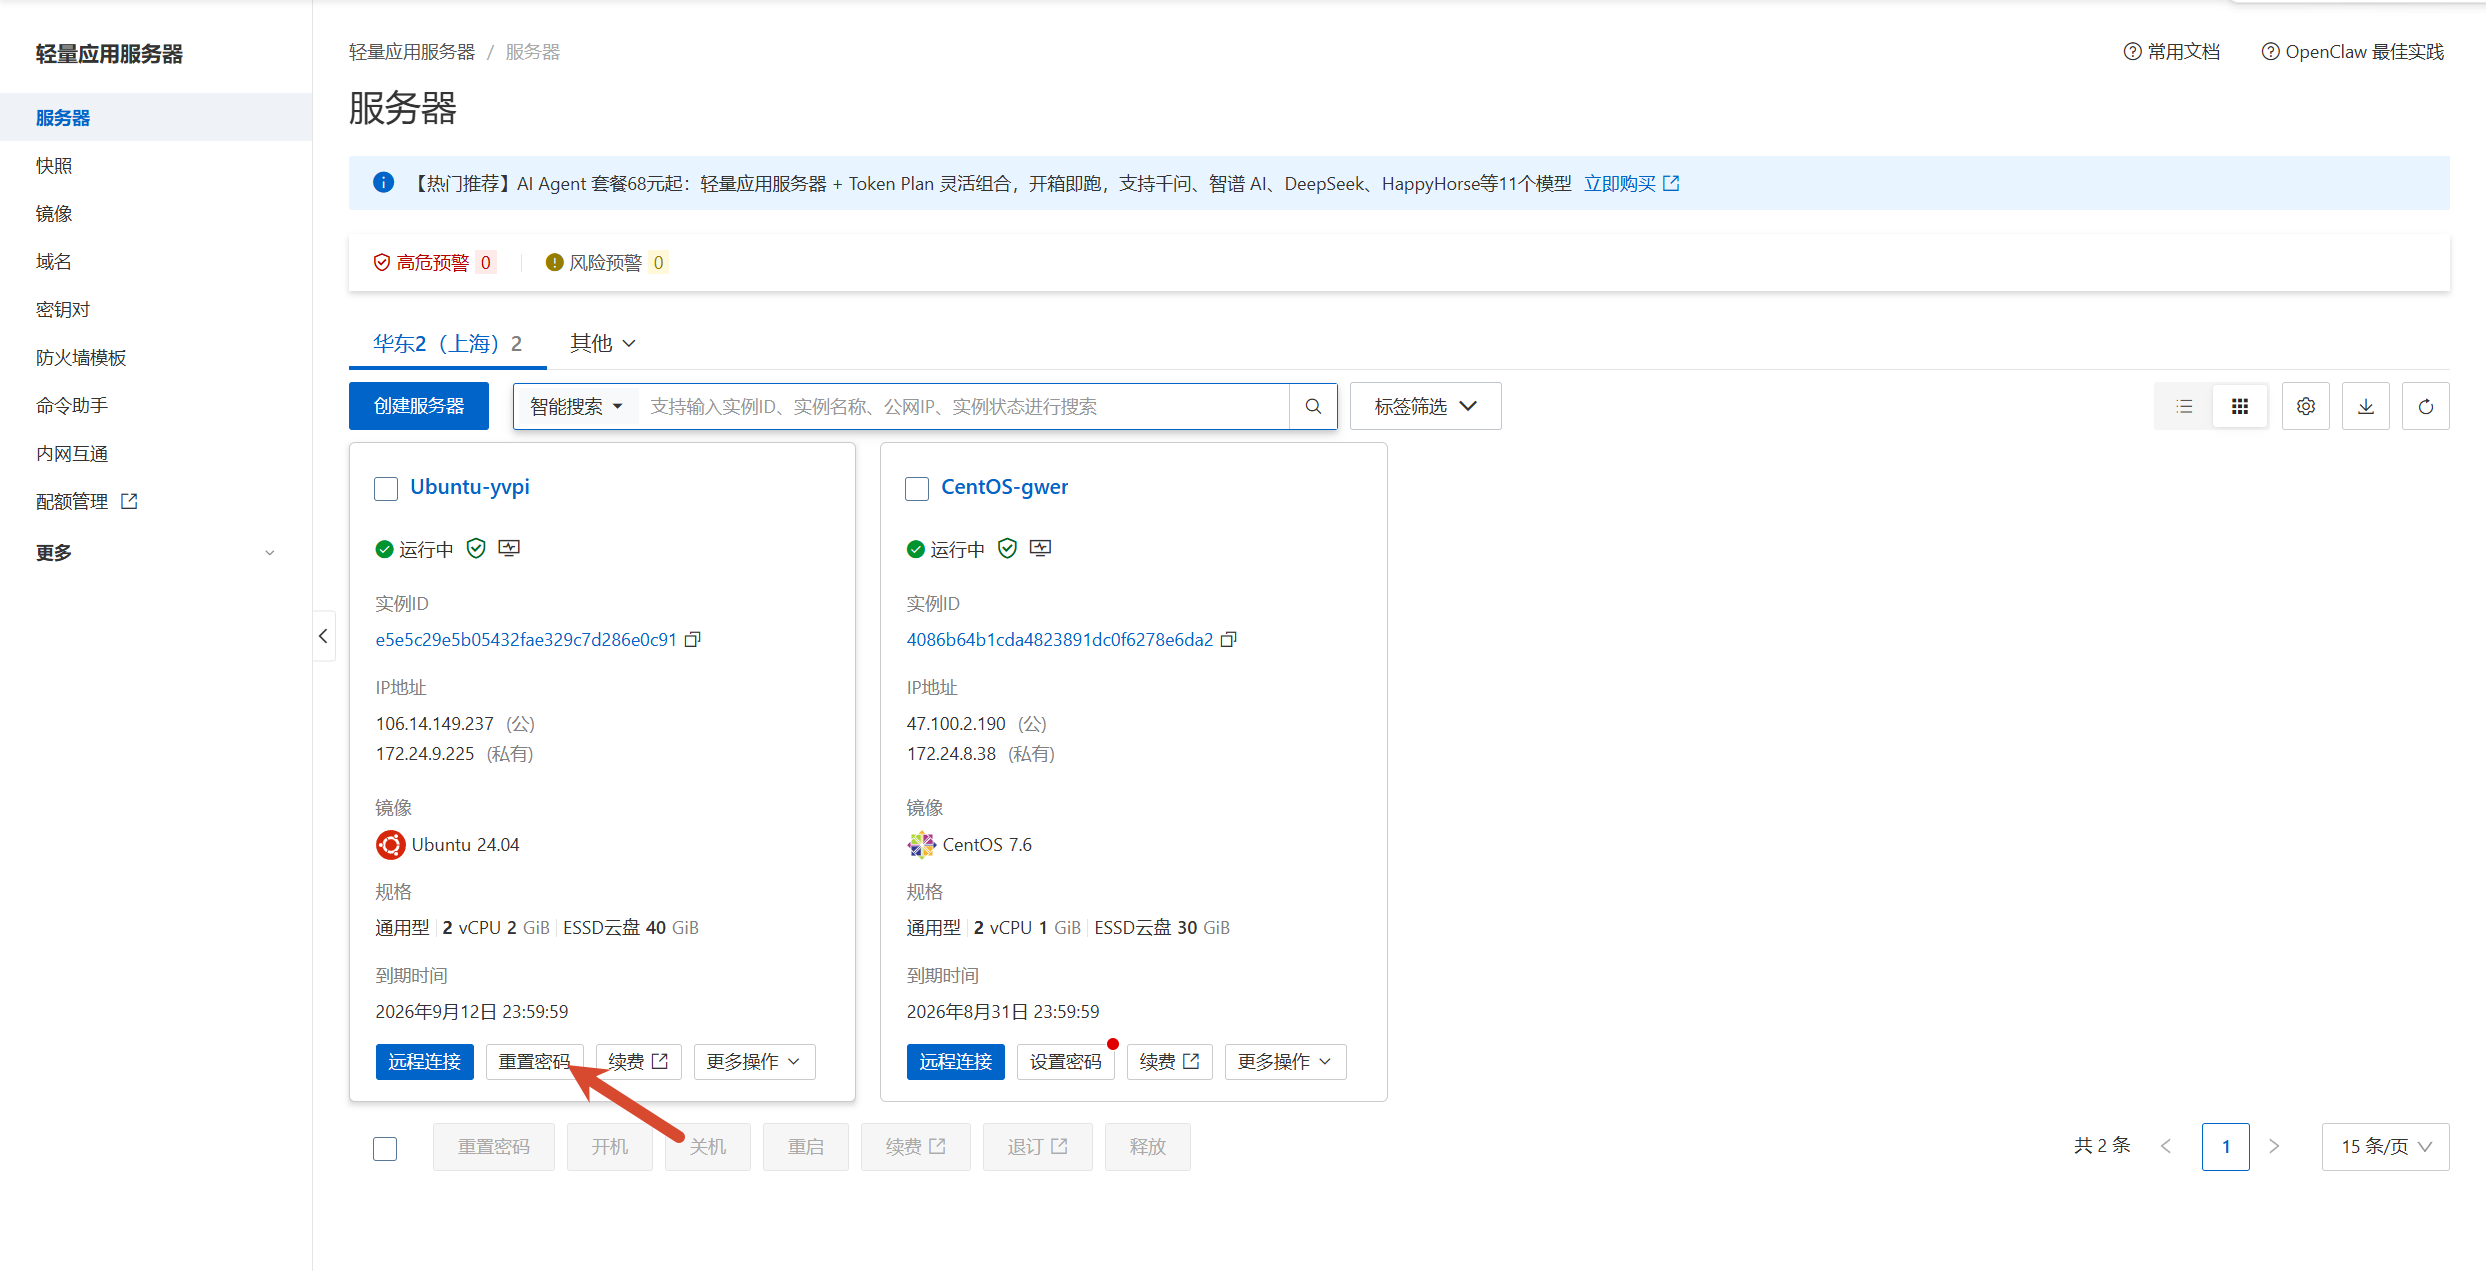Click the banner info icon
The image size is (2486, 1271).
[383, 182]
